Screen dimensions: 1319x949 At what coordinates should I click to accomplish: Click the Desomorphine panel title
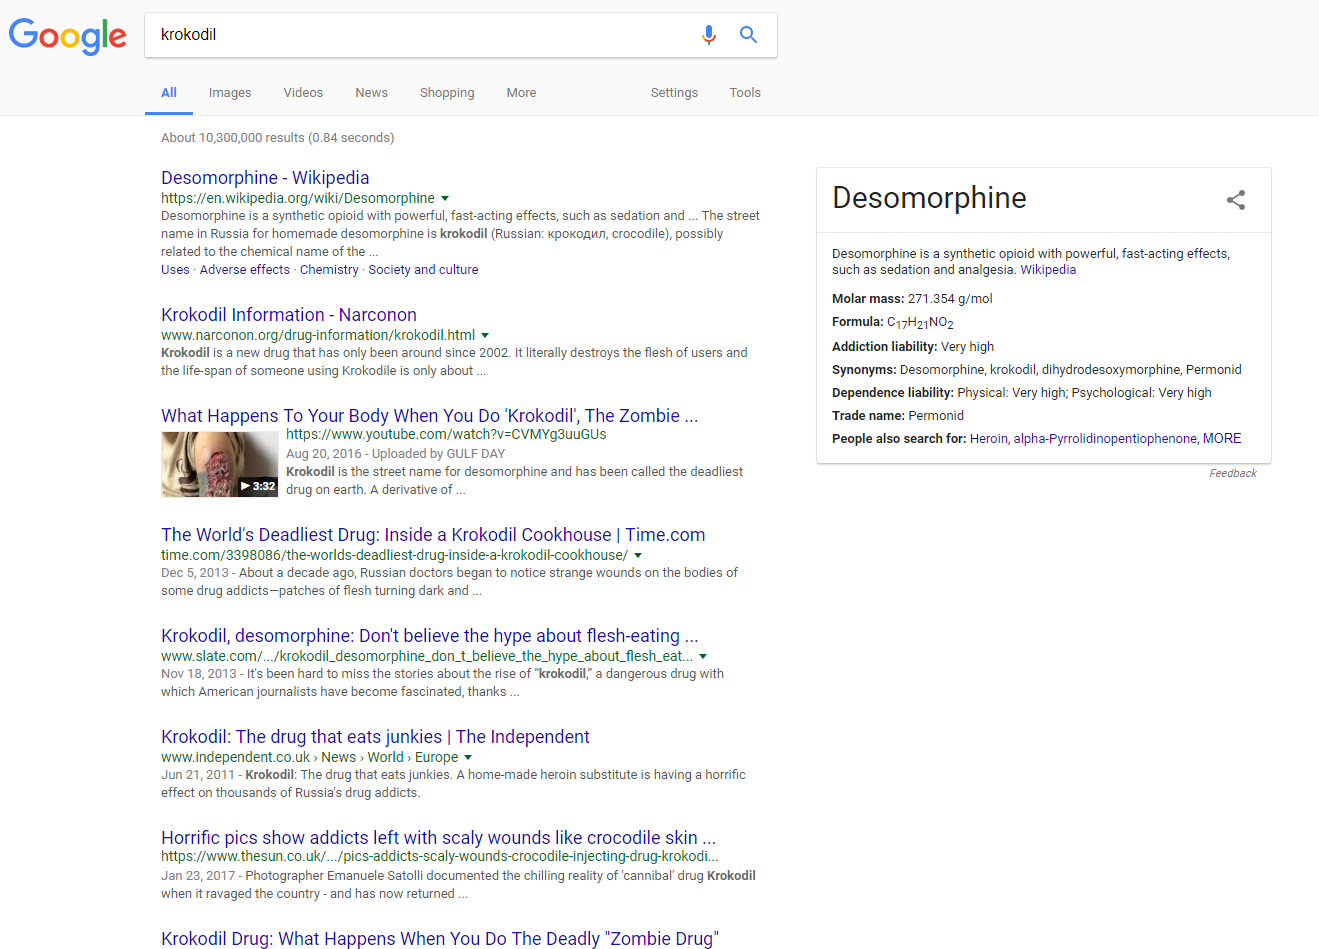pos(929,198)
